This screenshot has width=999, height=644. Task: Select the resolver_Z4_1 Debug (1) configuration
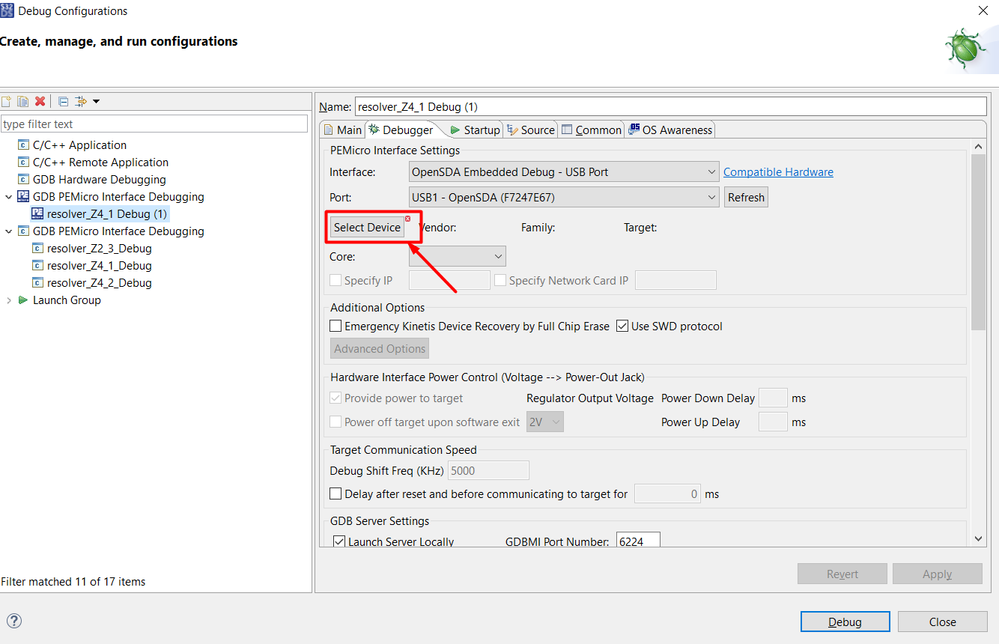tap(107, 214)
